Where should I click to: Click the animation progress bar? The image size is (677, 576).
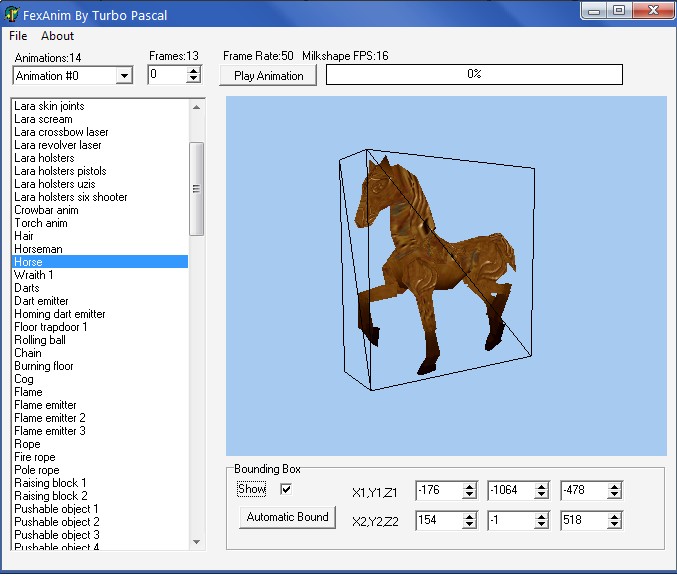click(474, 75)
